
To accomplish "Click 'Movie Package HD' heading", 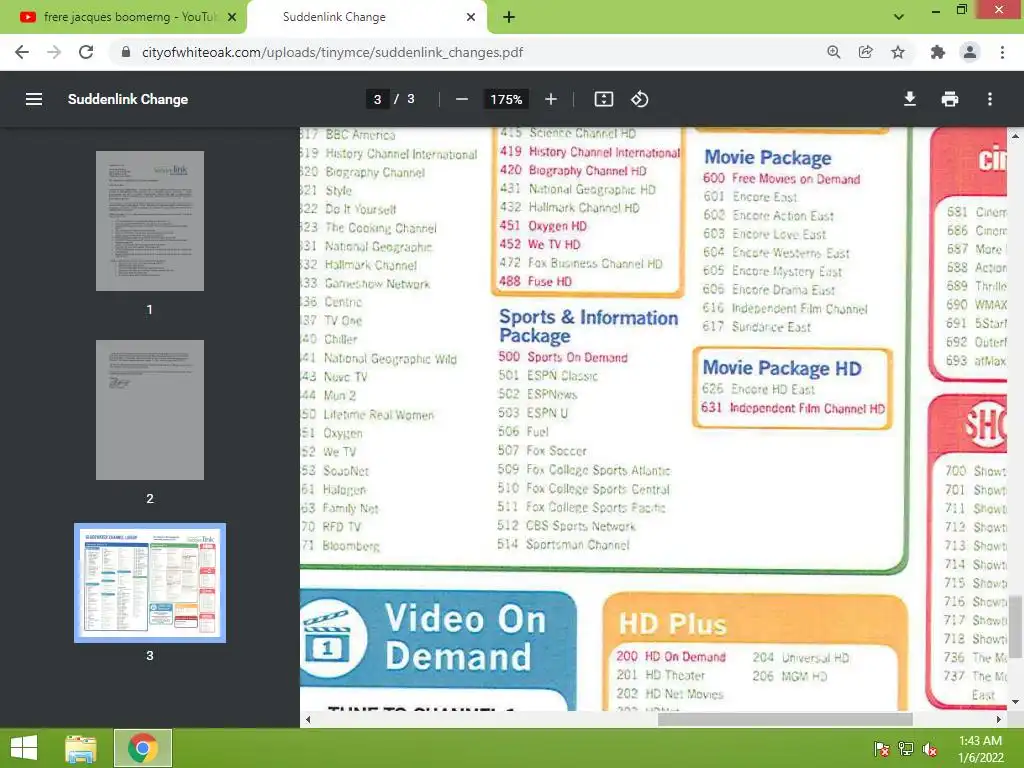I will click(x=782, y=368).
